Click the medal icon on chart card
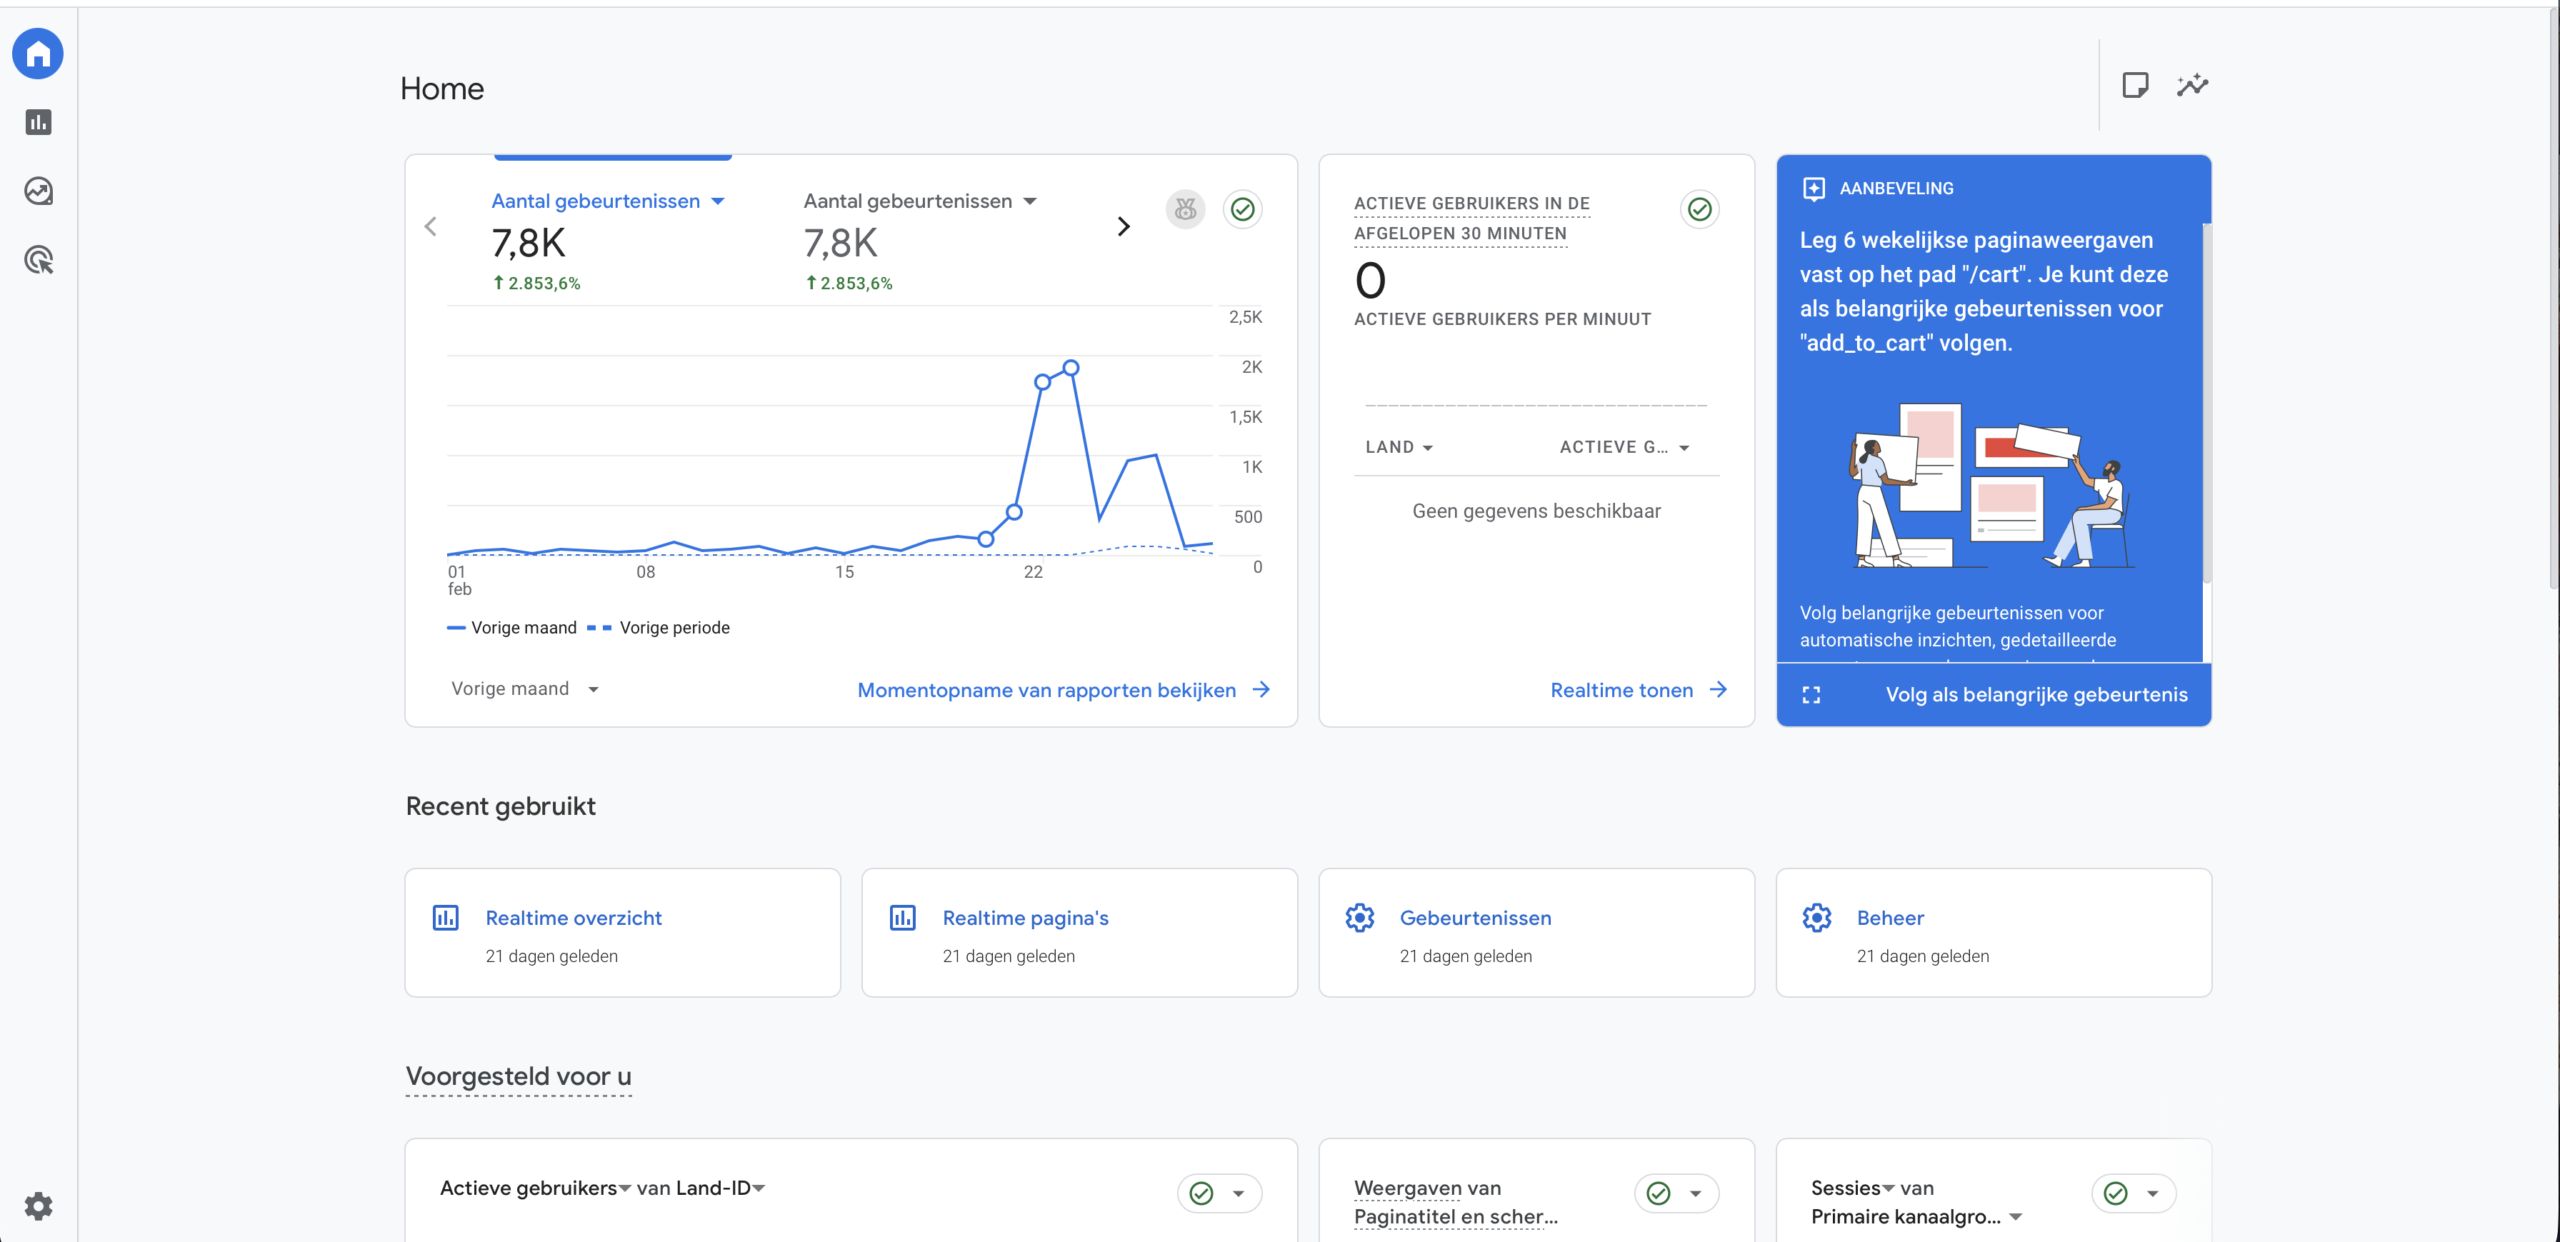This screenshot has width=2560, height=1242. point(1185,209)
